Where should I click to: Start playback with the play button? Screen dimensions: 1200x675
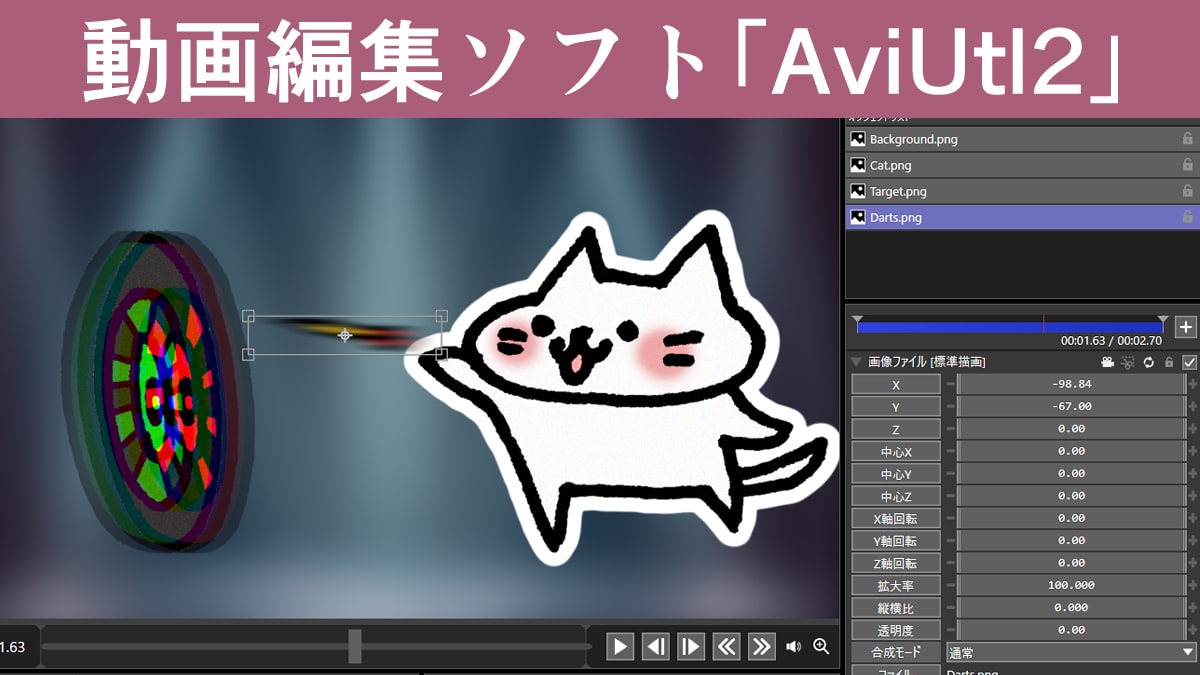621,646
